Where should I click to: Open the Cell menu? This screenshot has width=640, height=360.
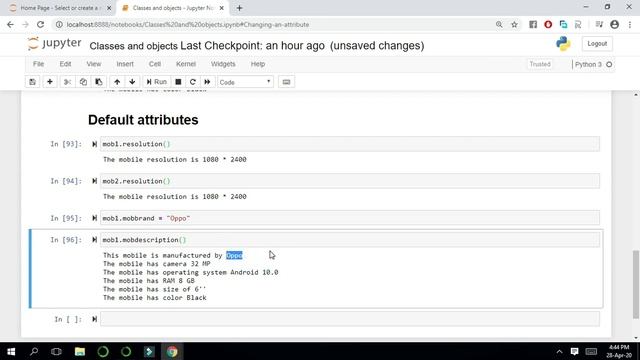[x=155, y=64]
